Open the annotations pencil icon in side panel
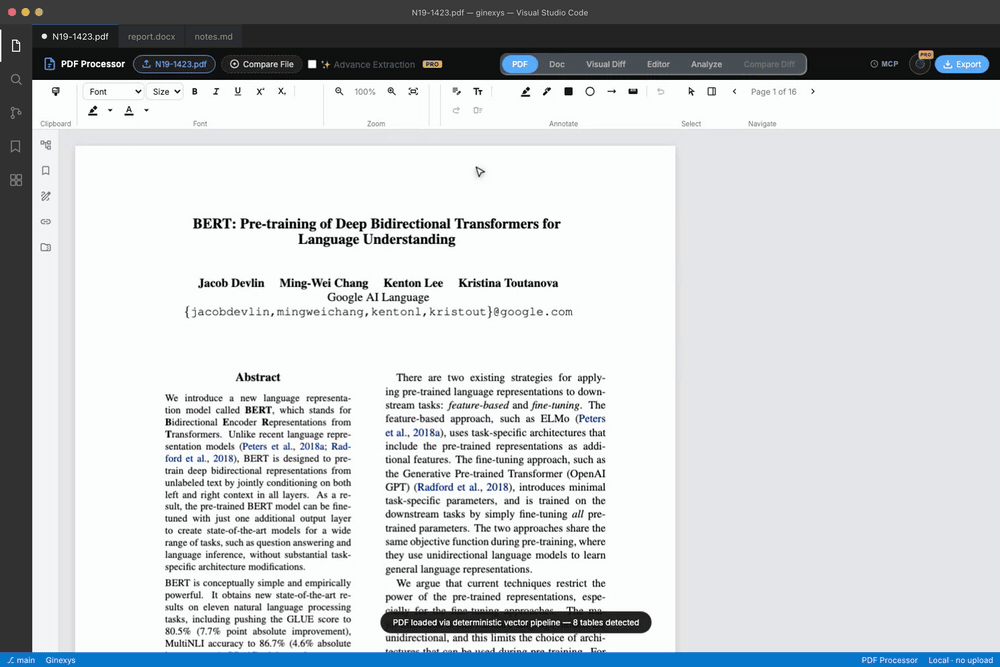Image resolution: width=1000 pixels, height=667 pixels. [x=46, y=196]
